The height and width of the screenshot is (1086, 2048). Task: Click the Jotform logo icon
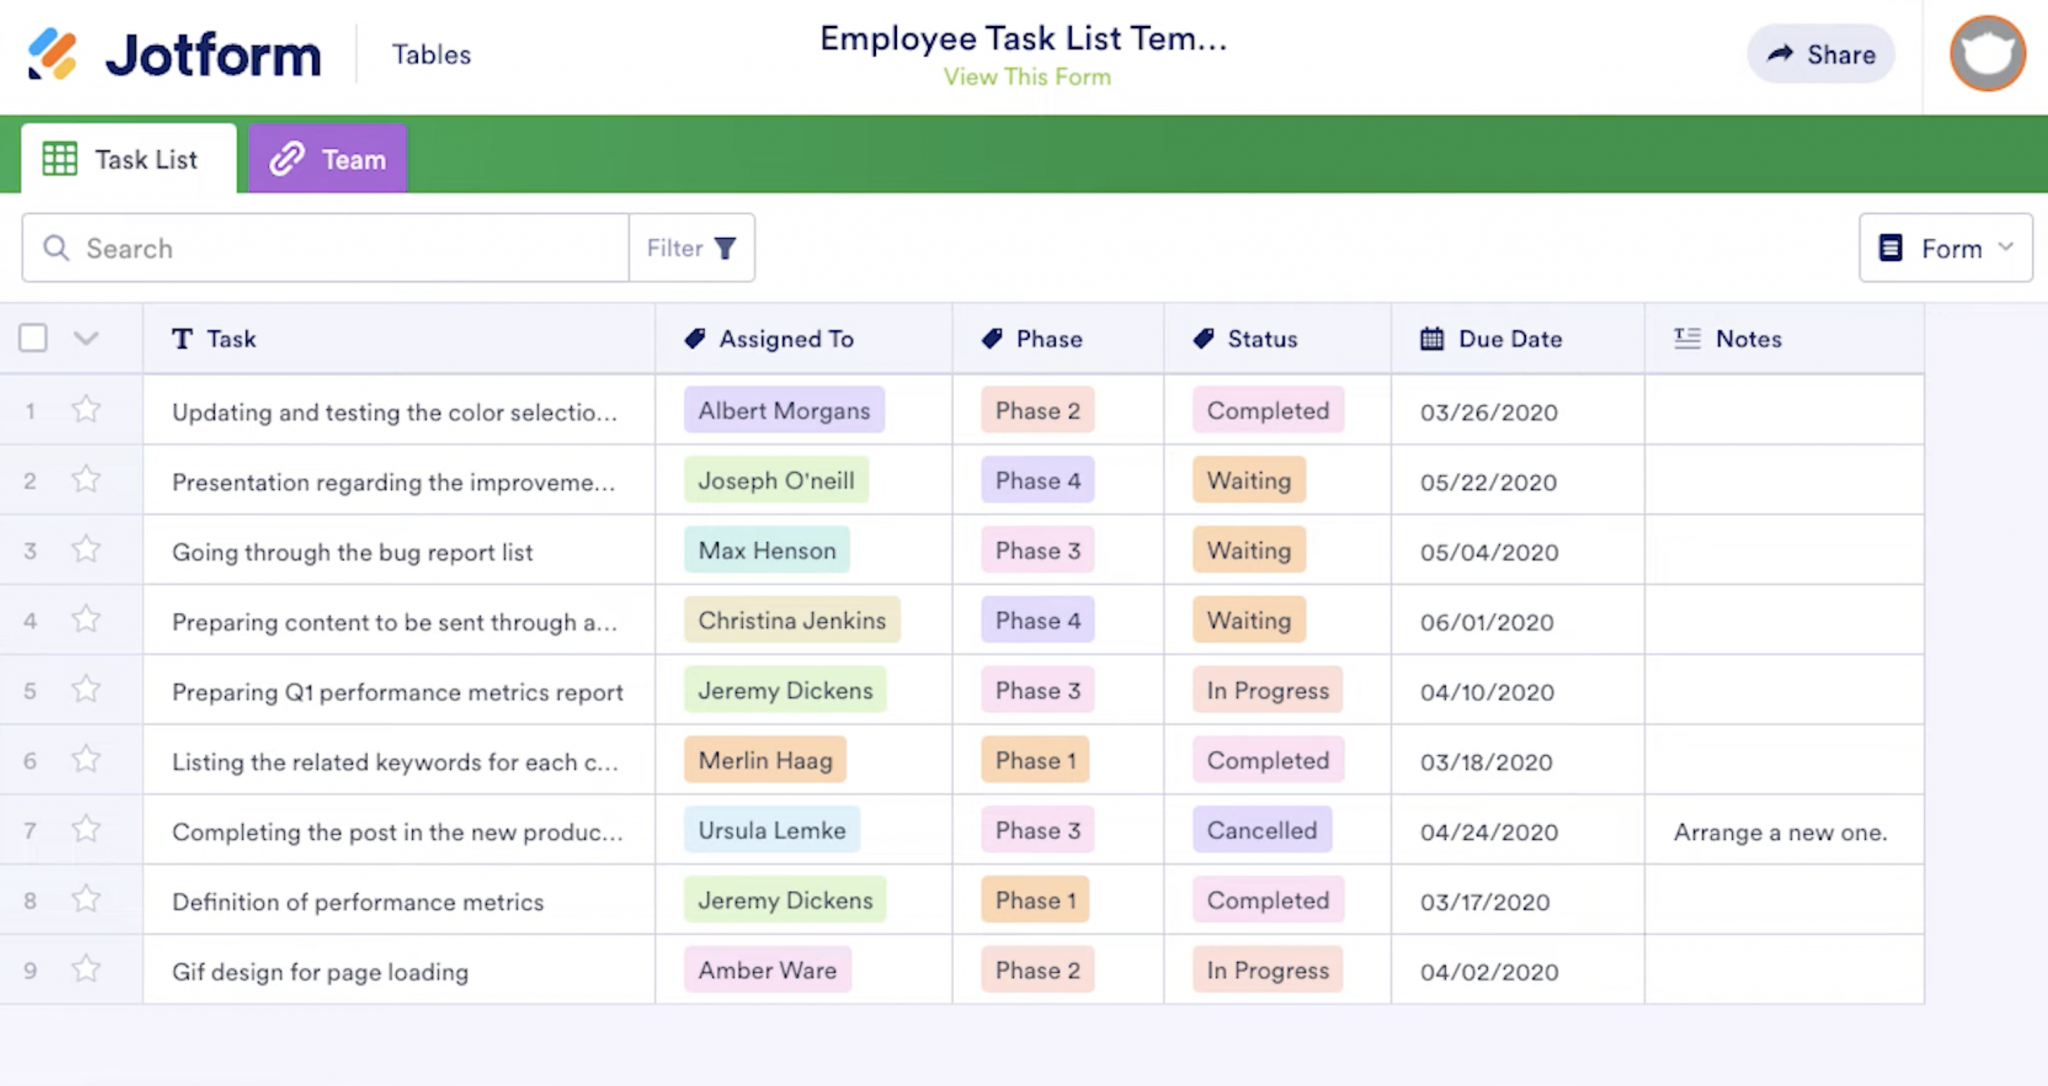tap(52, 54)
